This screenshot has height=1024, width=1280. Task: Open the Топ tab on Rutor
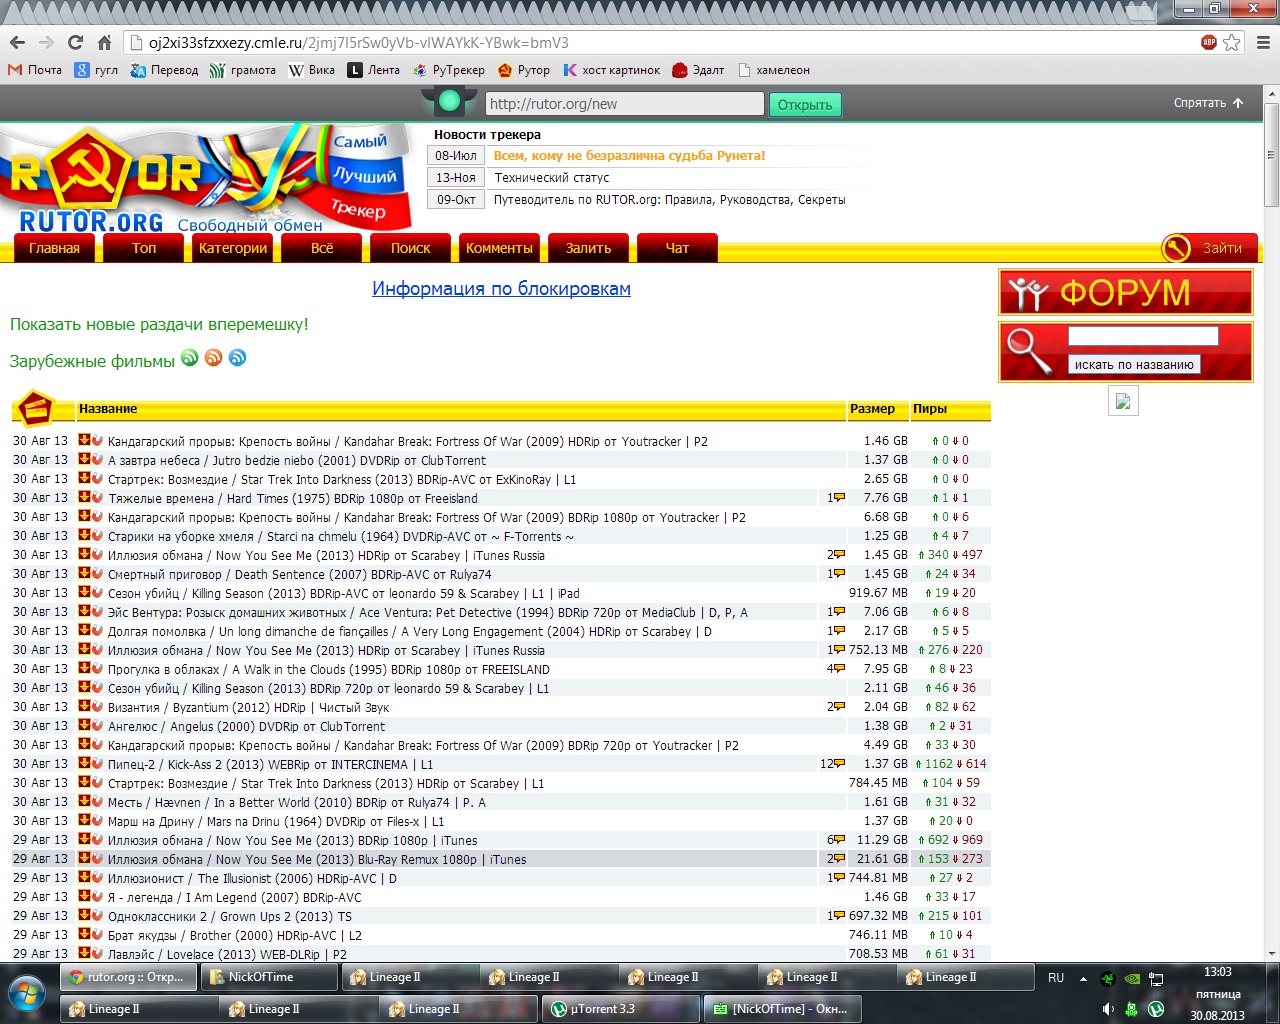tap(144, 248)
